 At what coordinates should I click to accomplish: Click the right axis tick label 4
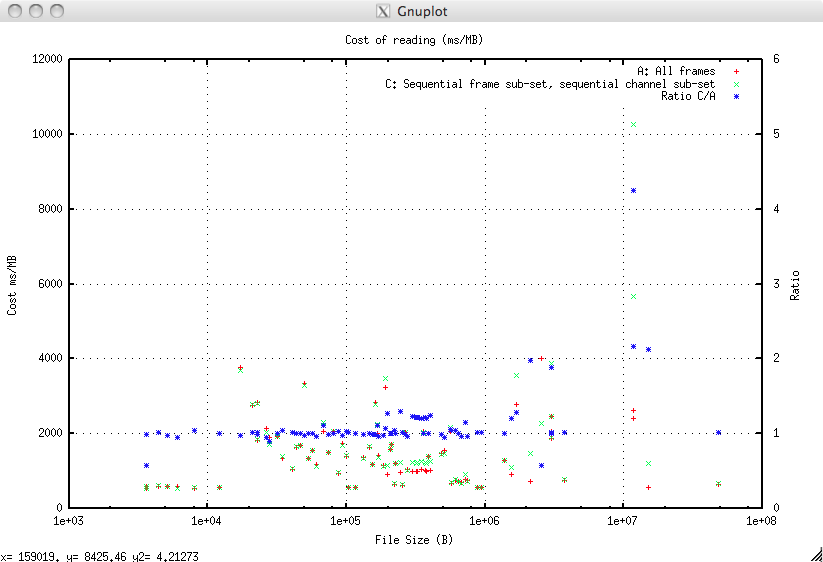pos(776,209)
